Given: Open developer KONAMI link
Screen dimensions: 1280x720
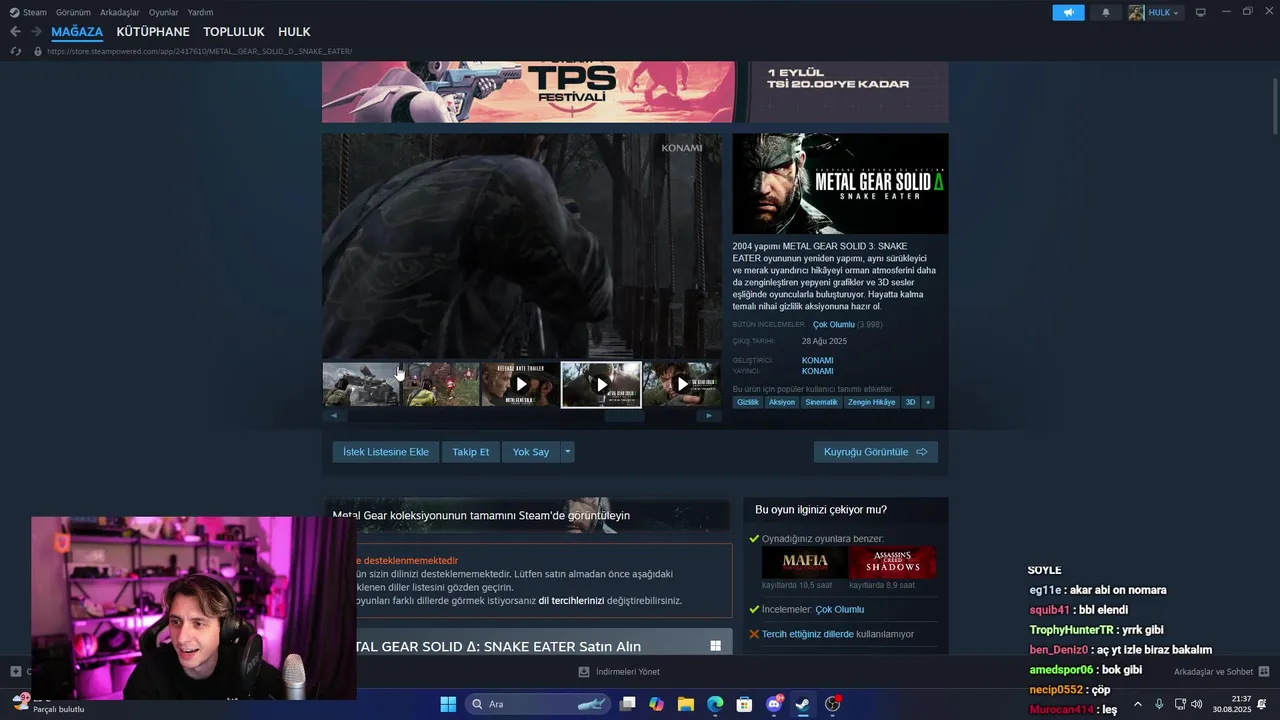Looking at the screenshot, I should click(817, 360).
